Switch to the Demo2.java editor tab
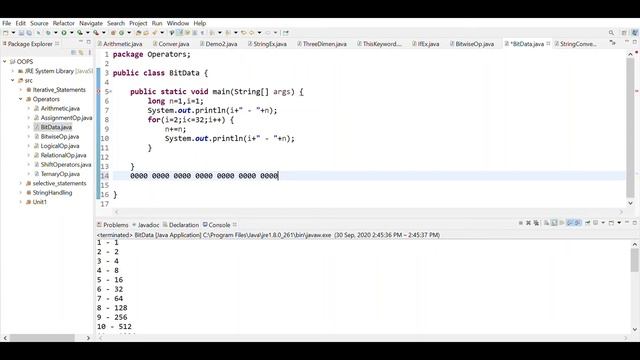Viewport: 640px width, 360px height. point(218,44)
